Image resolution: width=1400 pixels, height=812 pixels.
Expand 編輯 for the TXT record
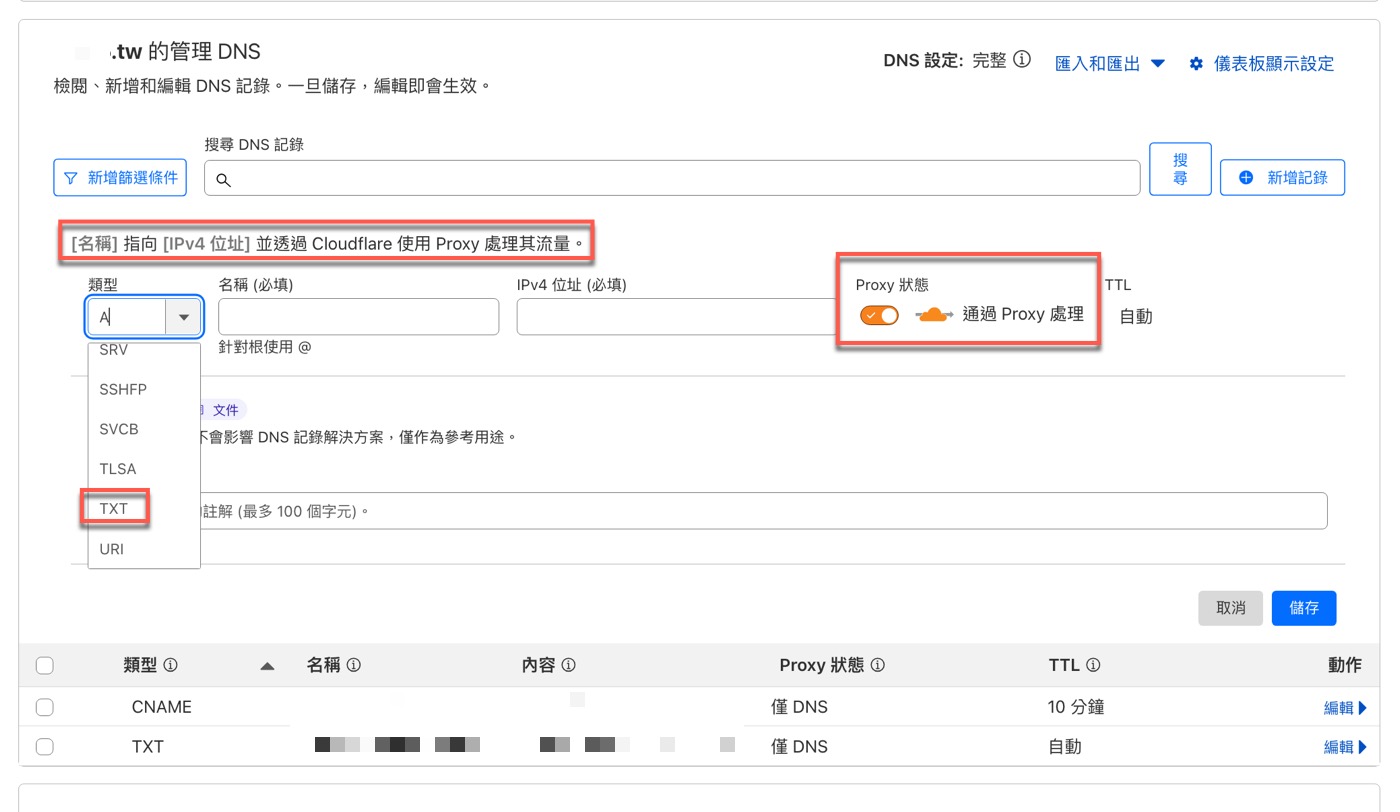coord(1345,747)
